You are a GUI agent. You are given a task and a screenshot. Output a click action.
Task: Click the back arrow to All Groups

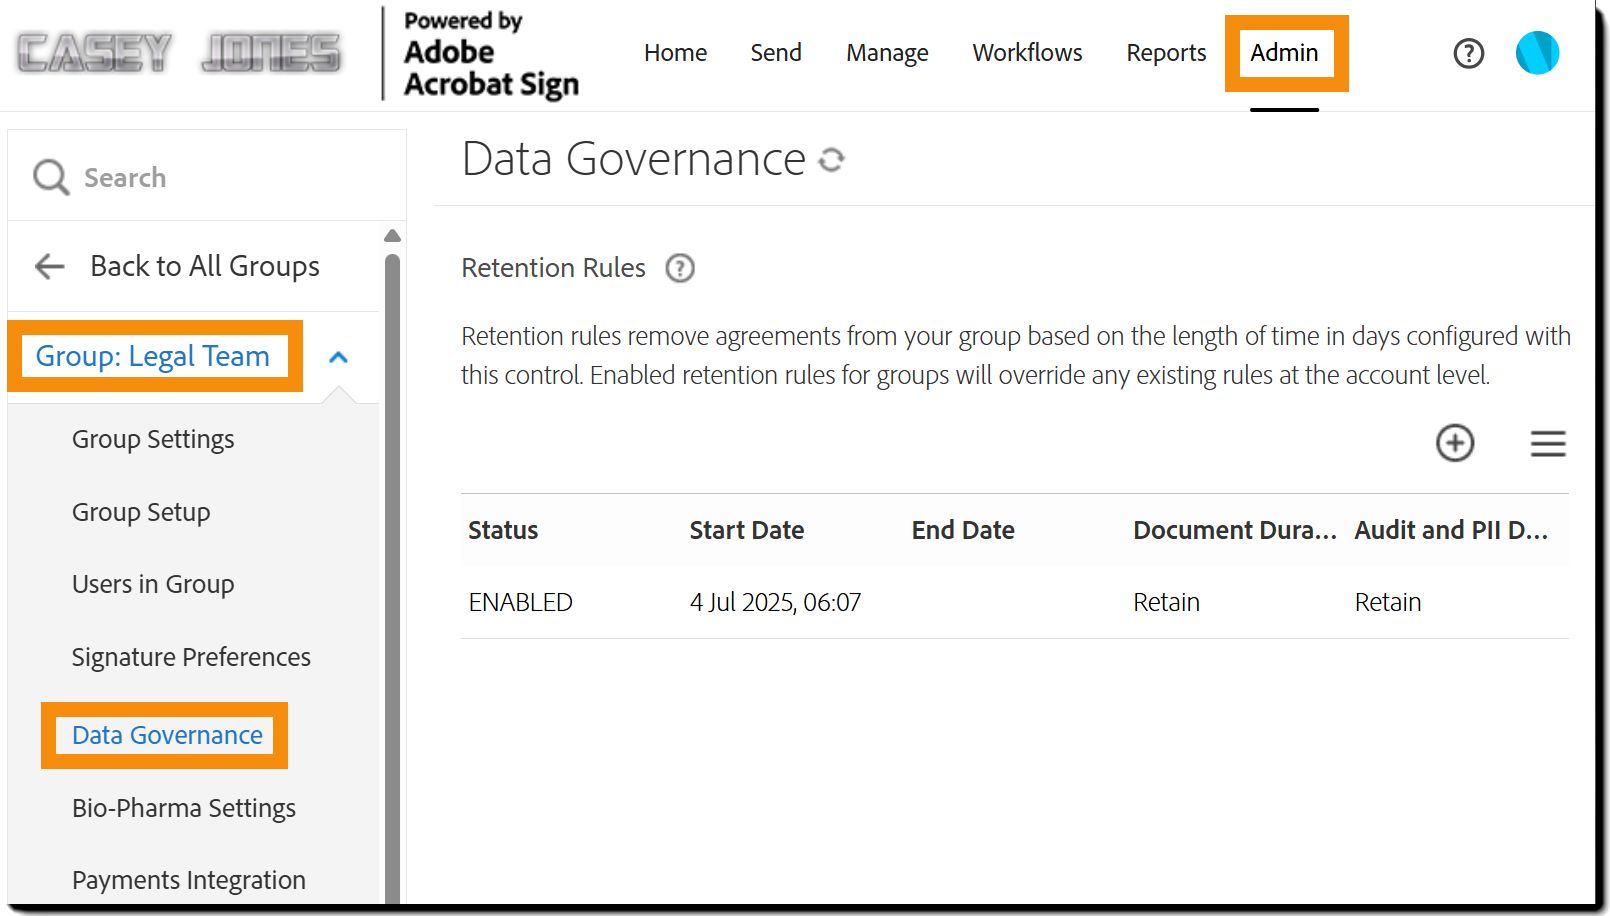pos(50,266)
